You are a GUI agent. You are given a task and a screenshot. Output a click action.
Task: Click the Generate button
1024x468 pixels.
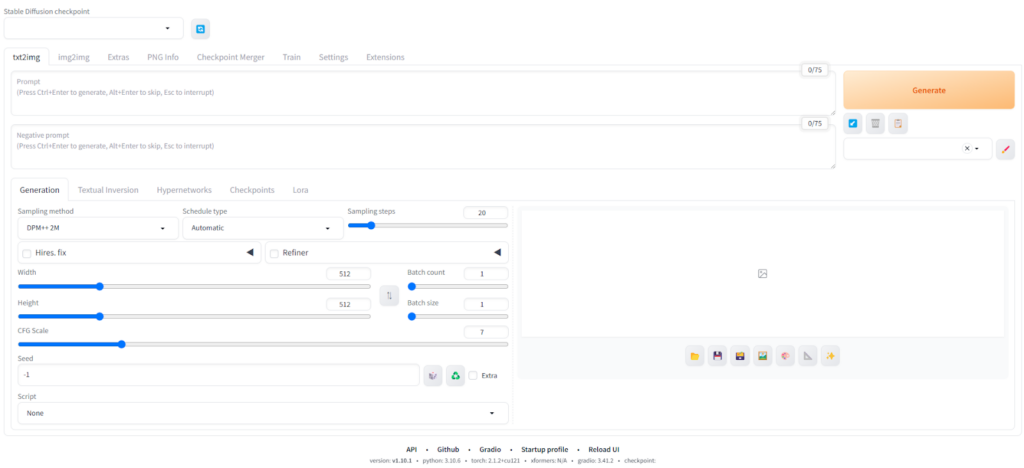929,90
